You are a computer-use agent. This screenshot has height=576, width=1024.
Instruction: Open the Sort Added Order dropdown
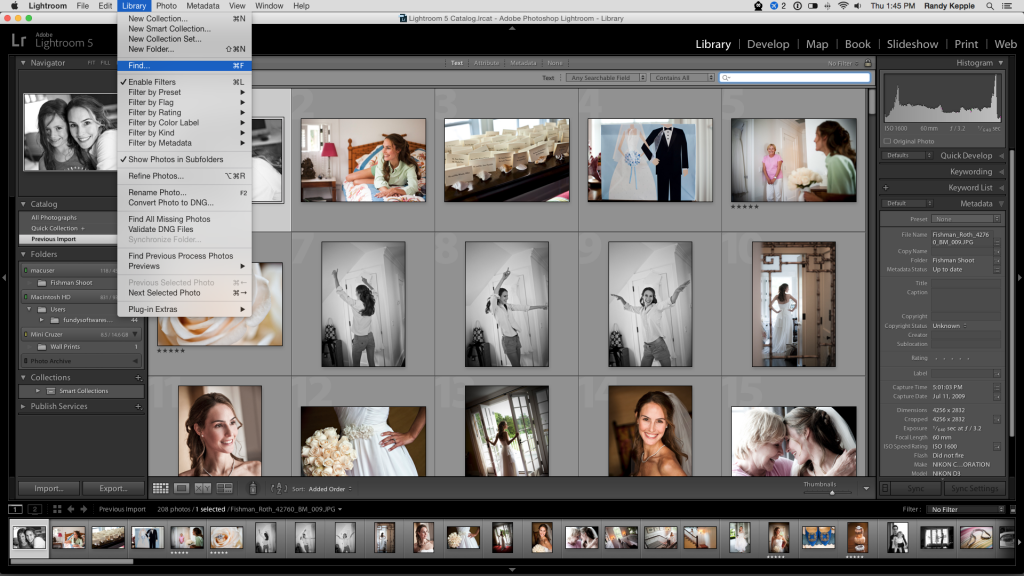330,489
